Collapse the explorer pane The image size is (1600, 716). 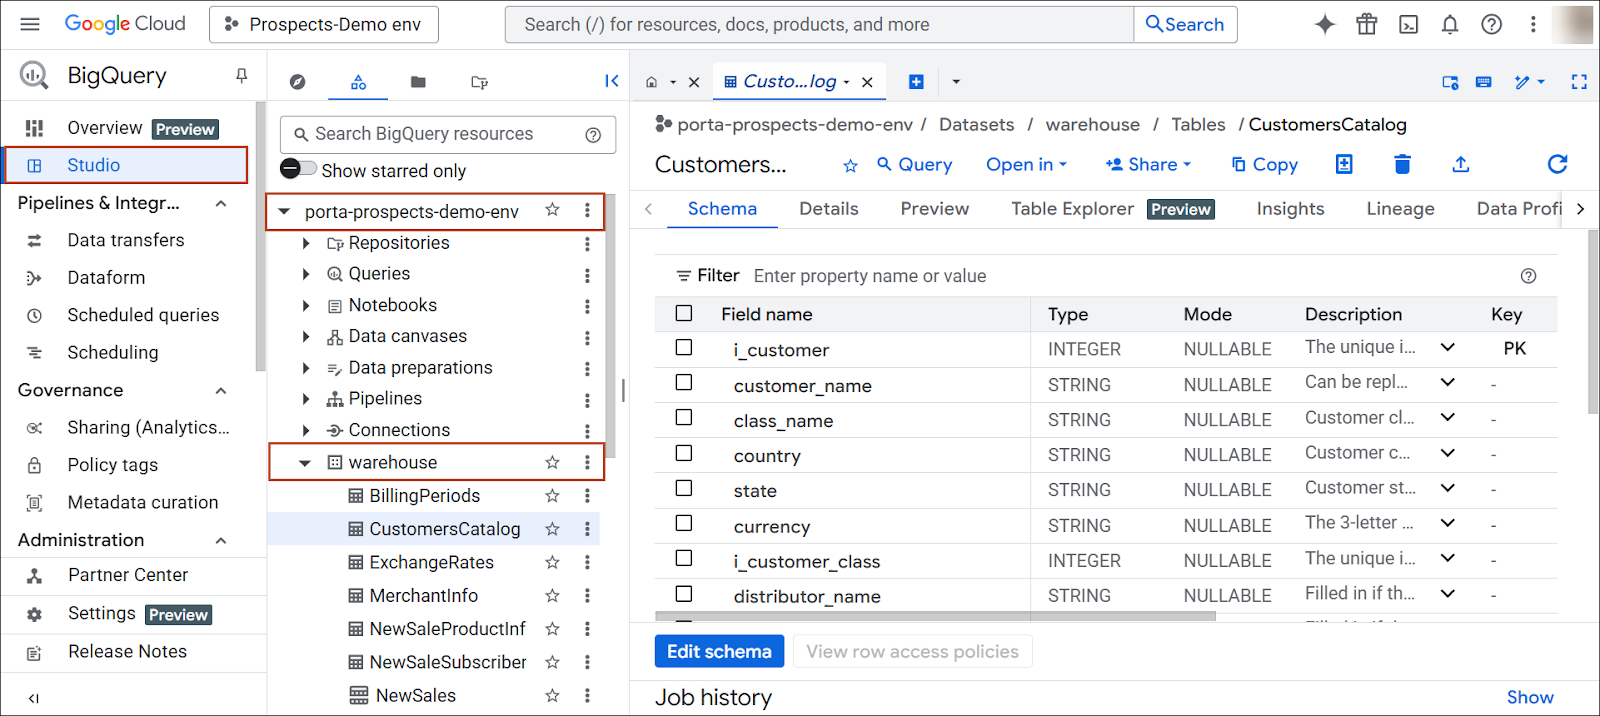coord(612,81)
